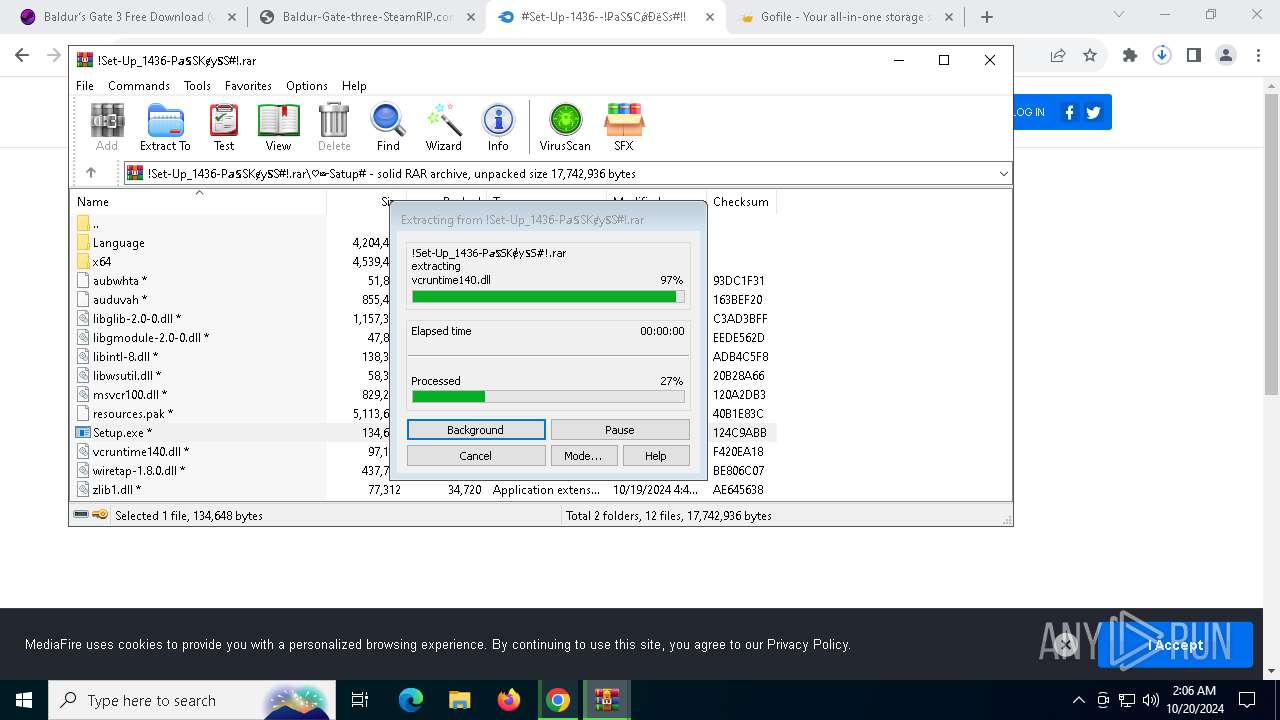The width and height of the screenshot is (1280, 720).
Task: Toggle the browser side panel icon
Action: [1194, 56]
